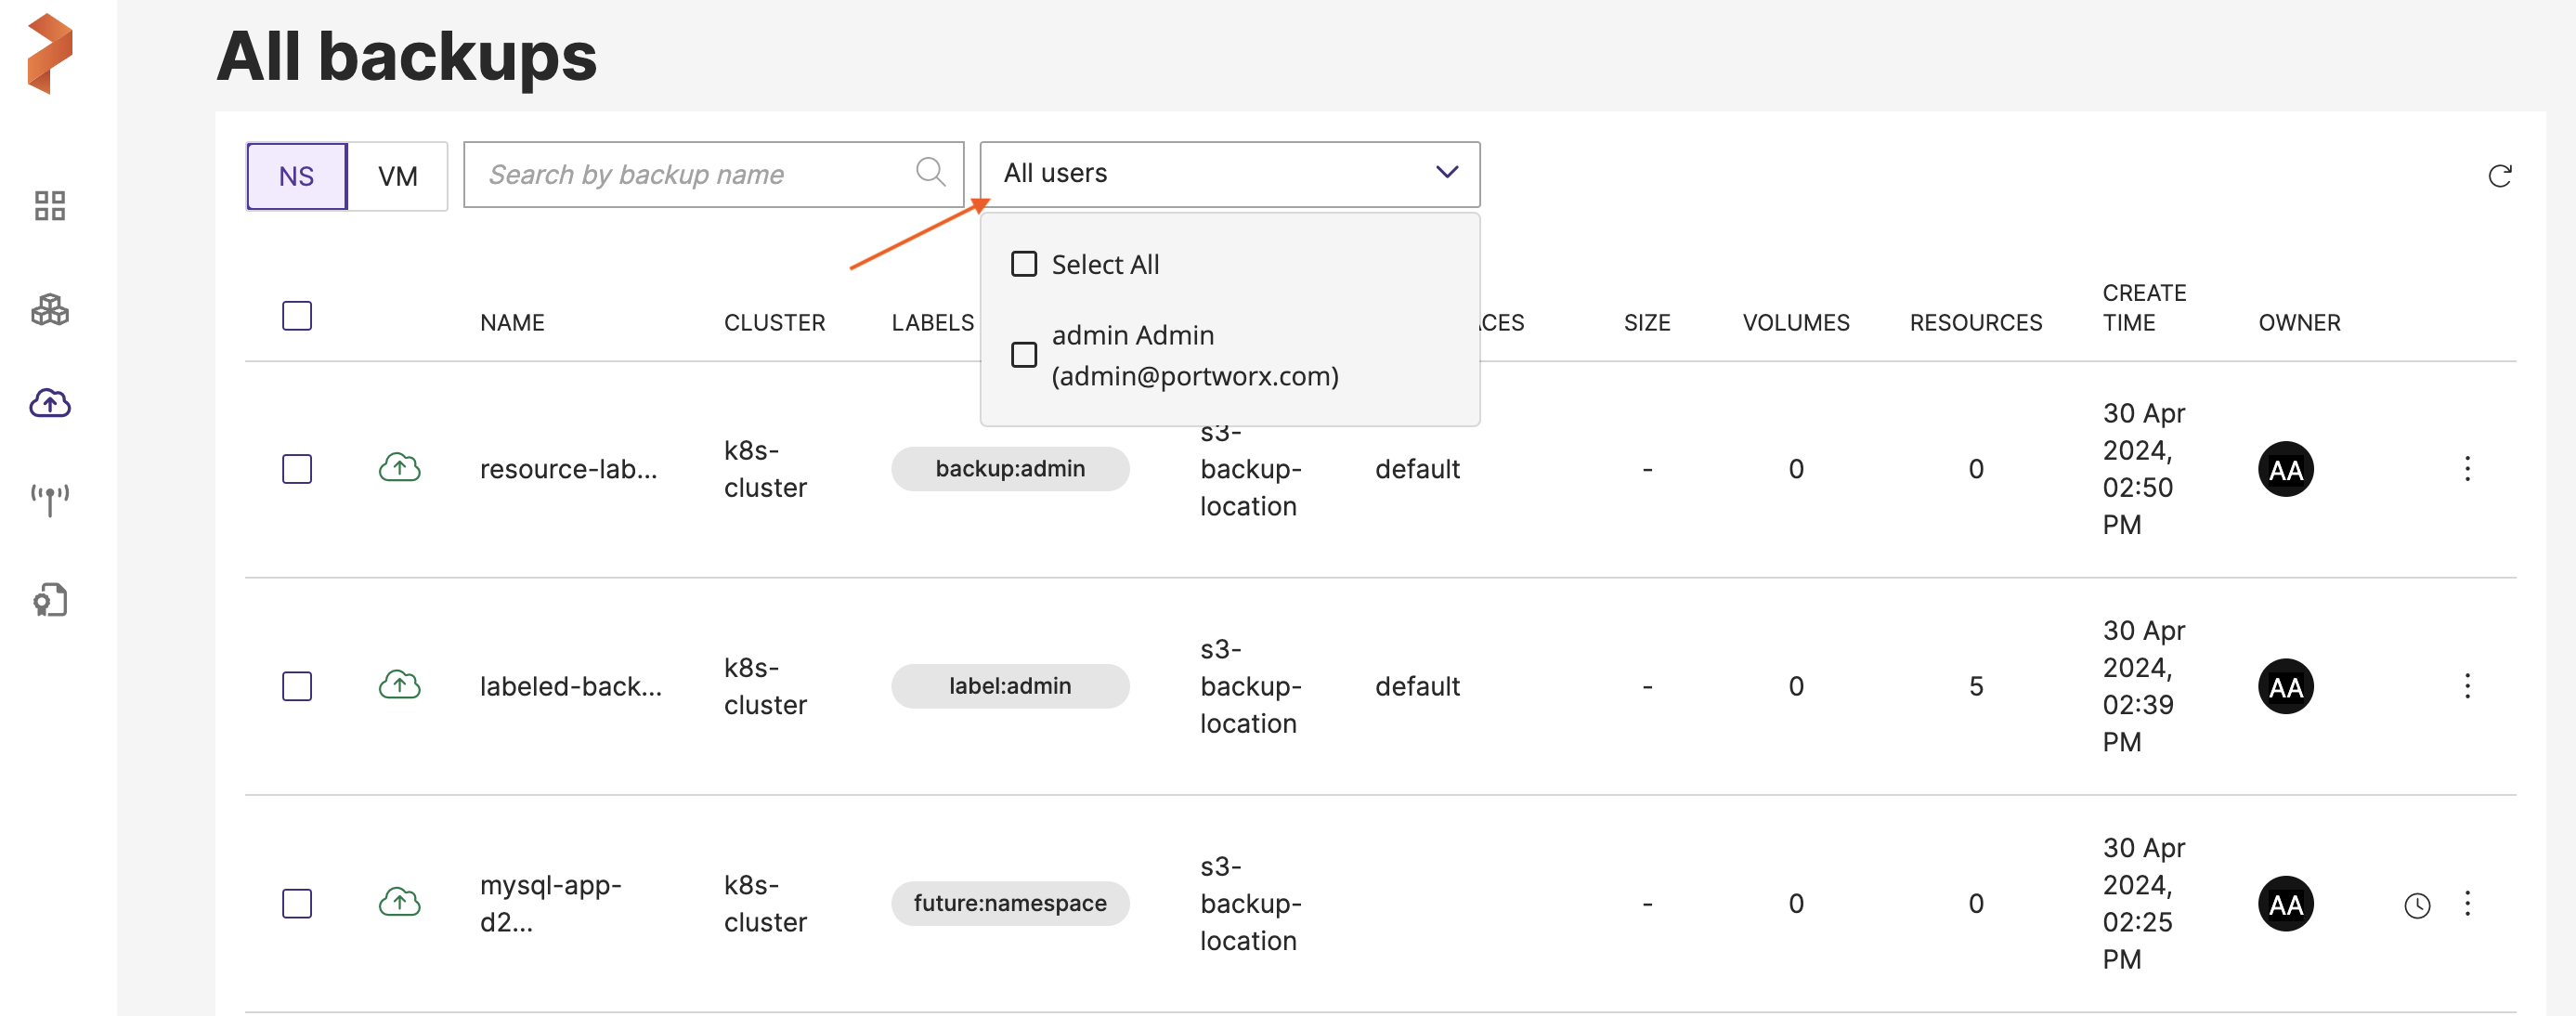Viewport: 2576px width, 1016px height.
Task: Open the three-dot menu for the mysql-app backup
Action: pyautogui.click(x=2467, y=904)
